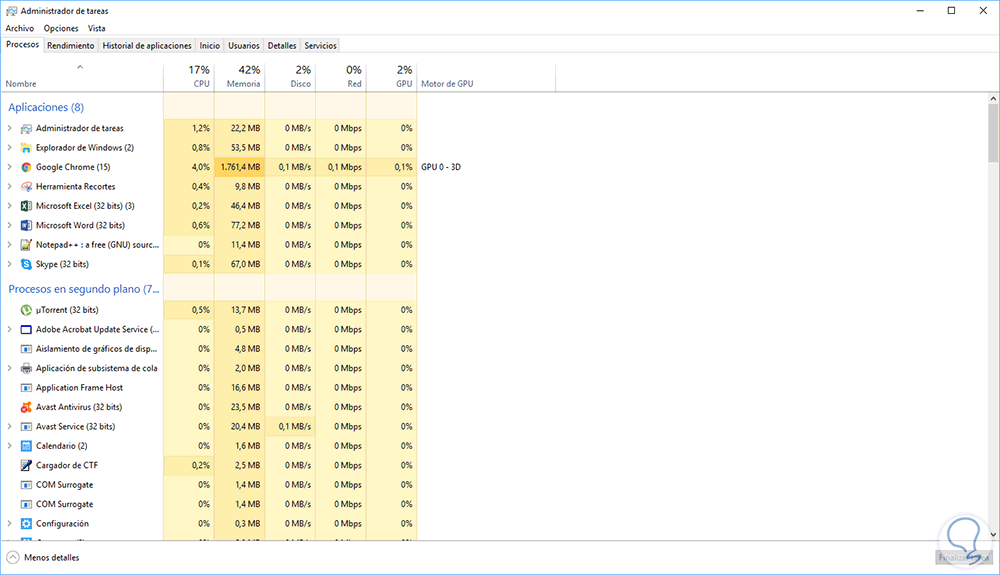Expand the Skype (32 bits) entry
This screenshot has width=1000, height=575.
[10, 265]
